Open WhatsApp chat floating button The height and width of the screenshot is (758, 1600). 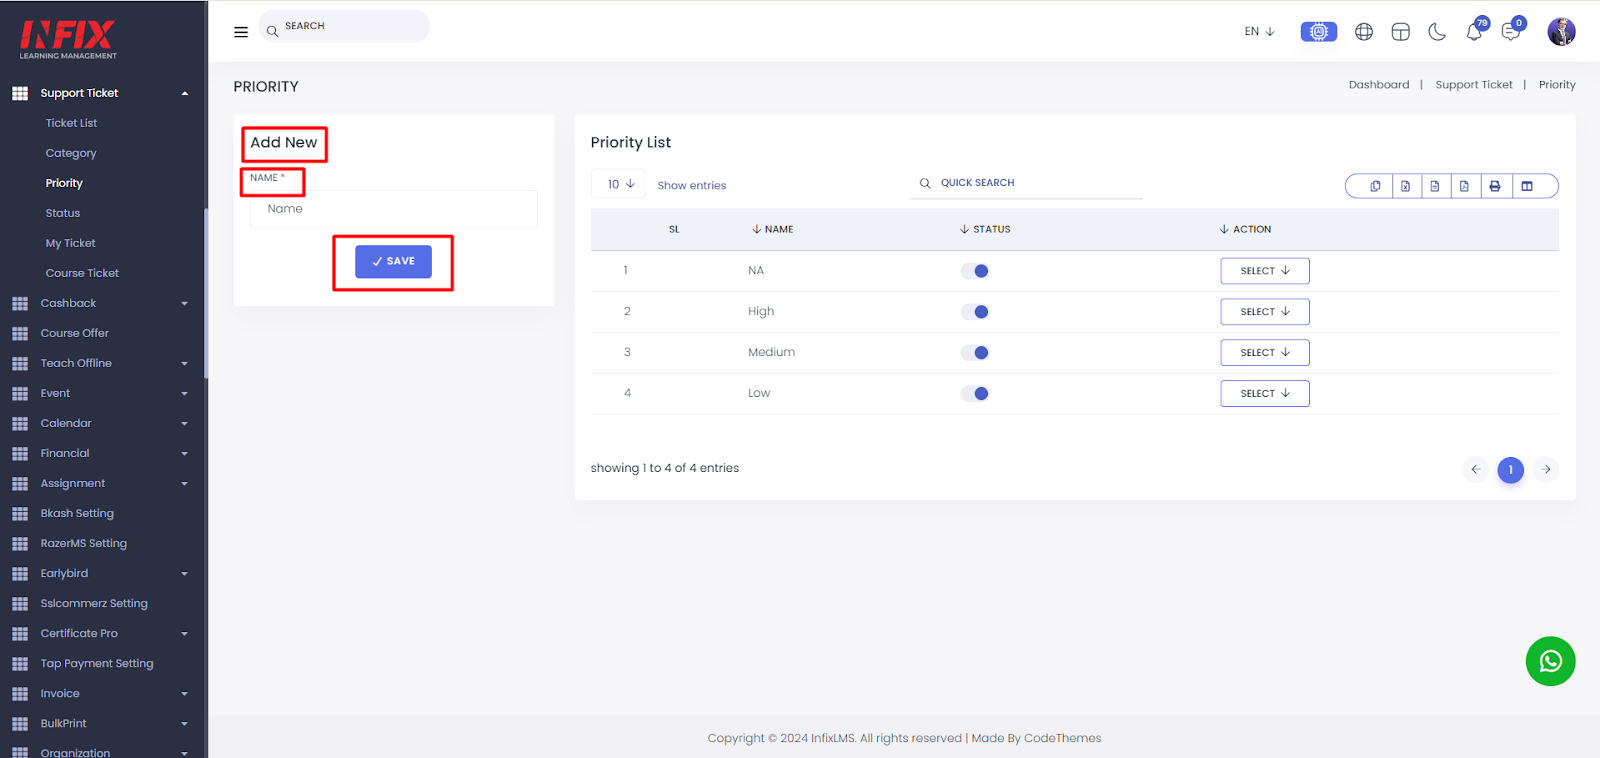click(x=1550, y=661)
